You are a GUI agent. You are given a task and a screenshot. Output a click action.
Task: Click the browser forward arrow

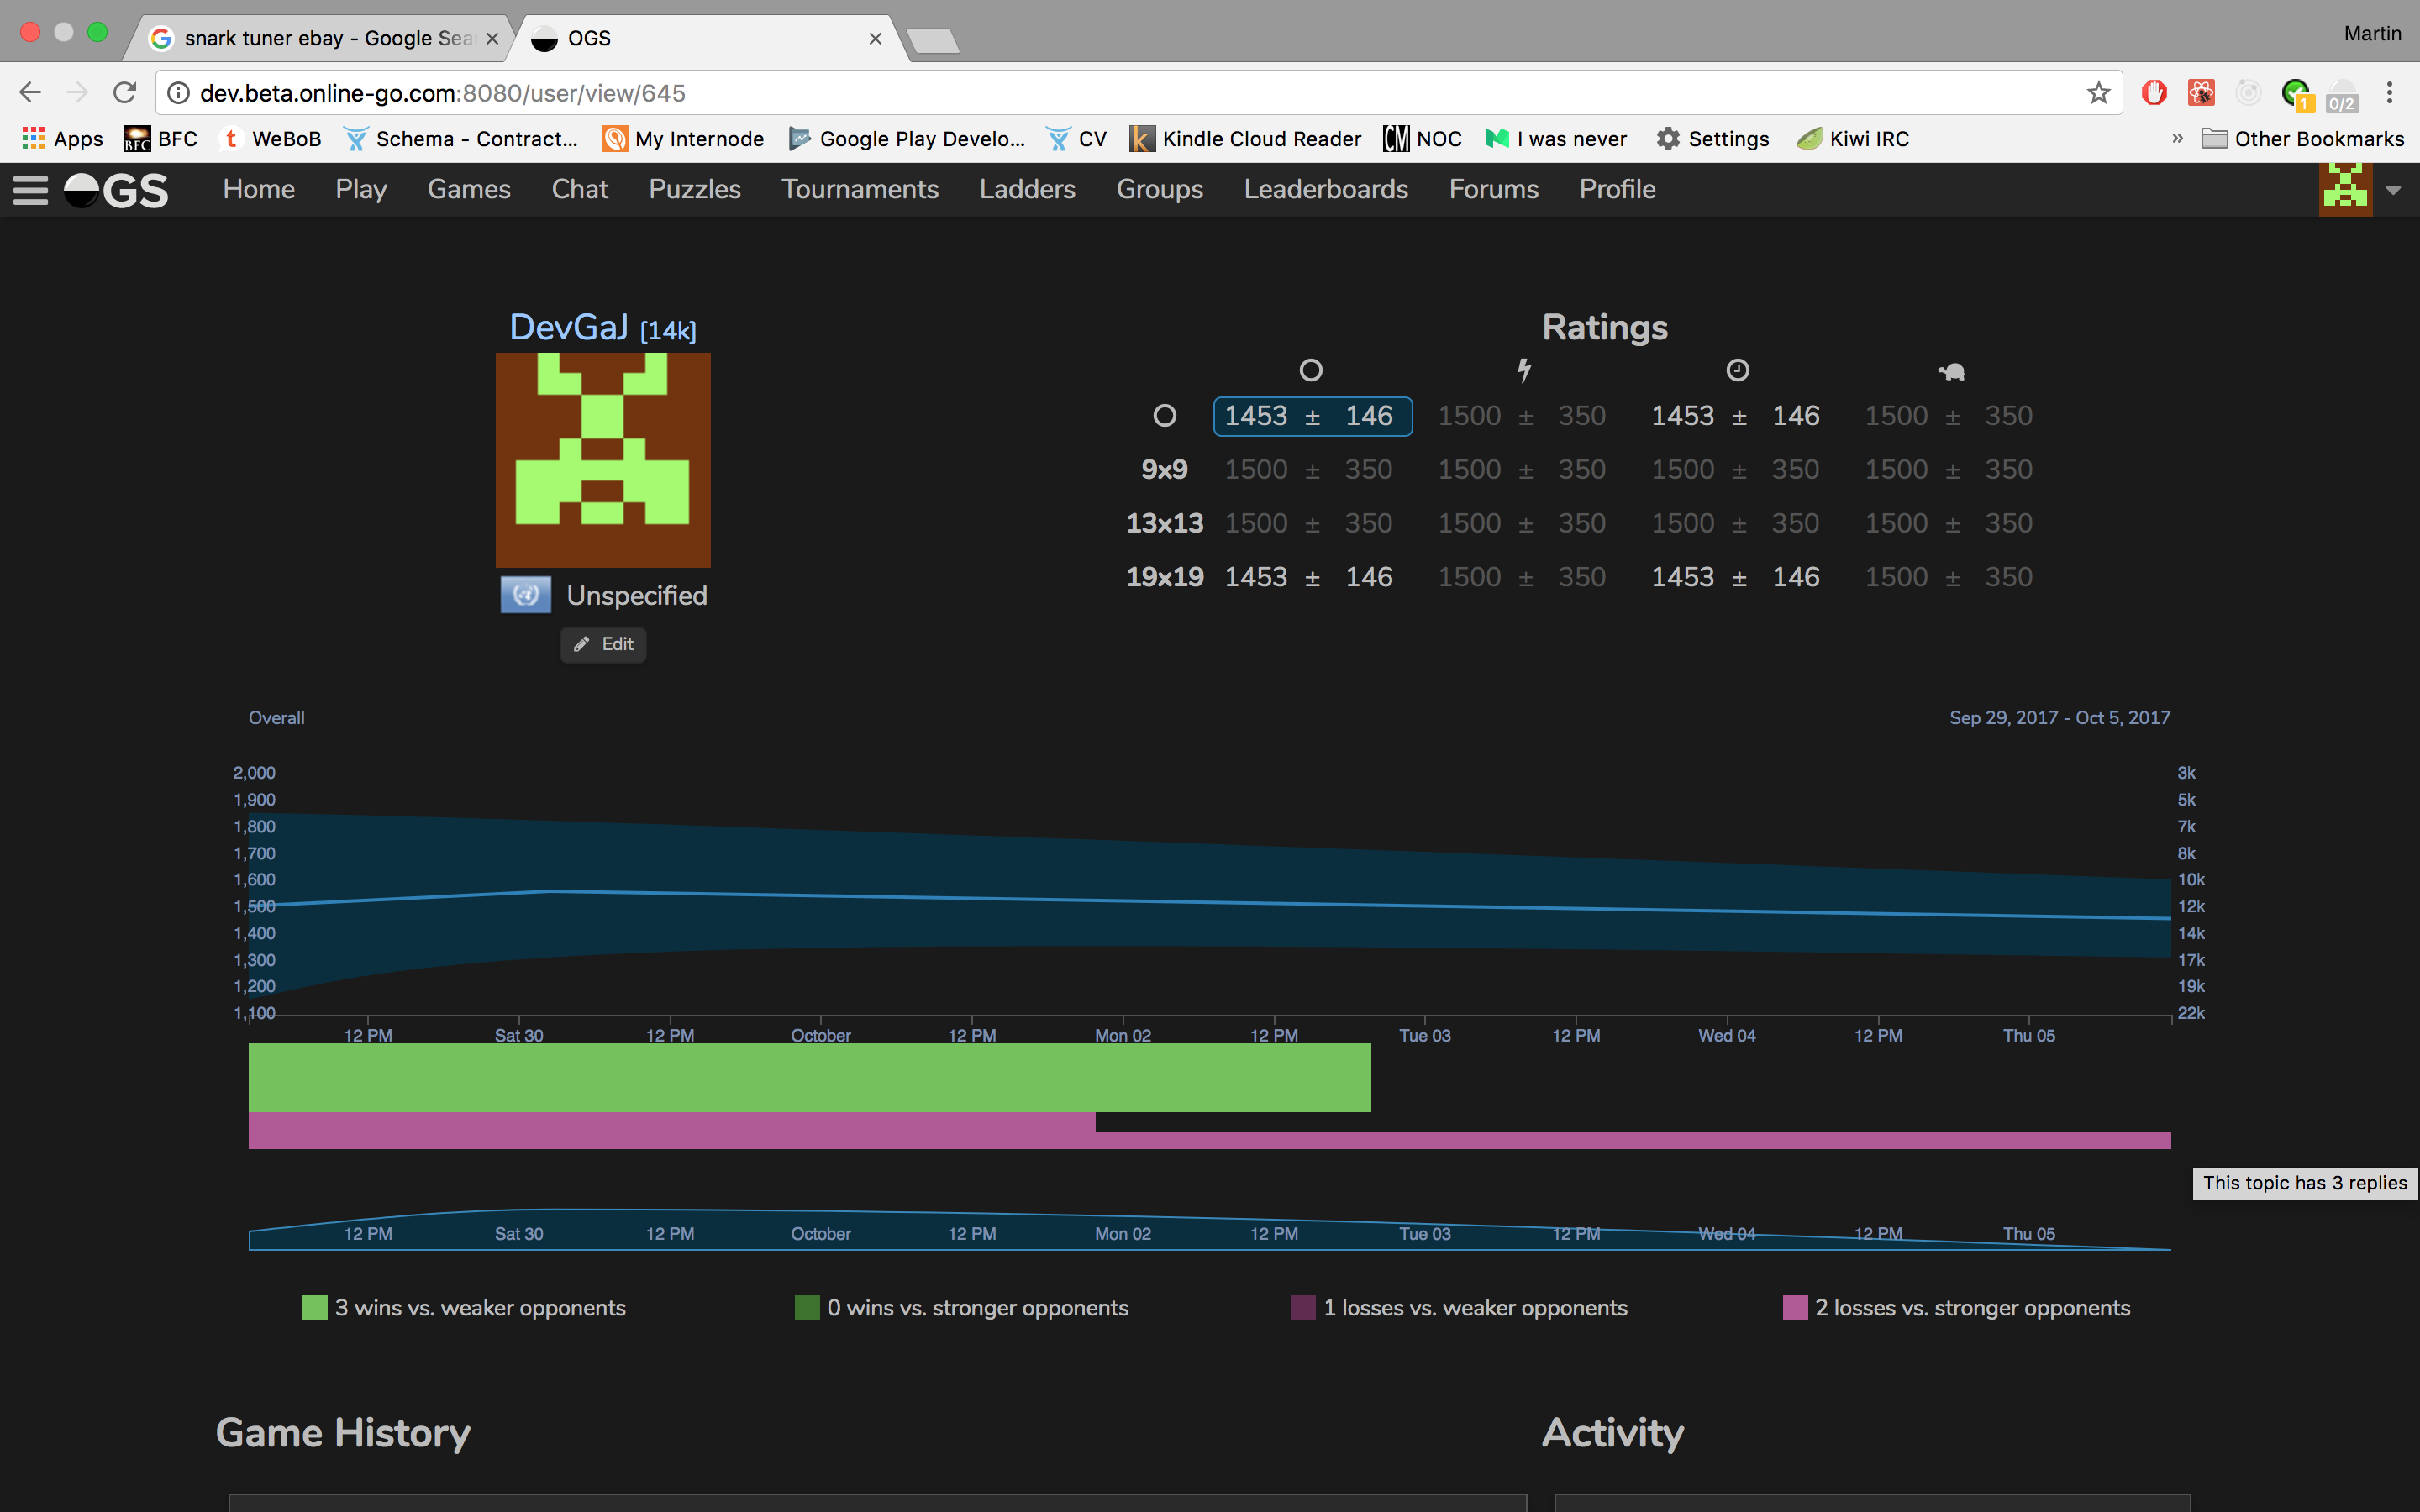click(x=77, y=93)
